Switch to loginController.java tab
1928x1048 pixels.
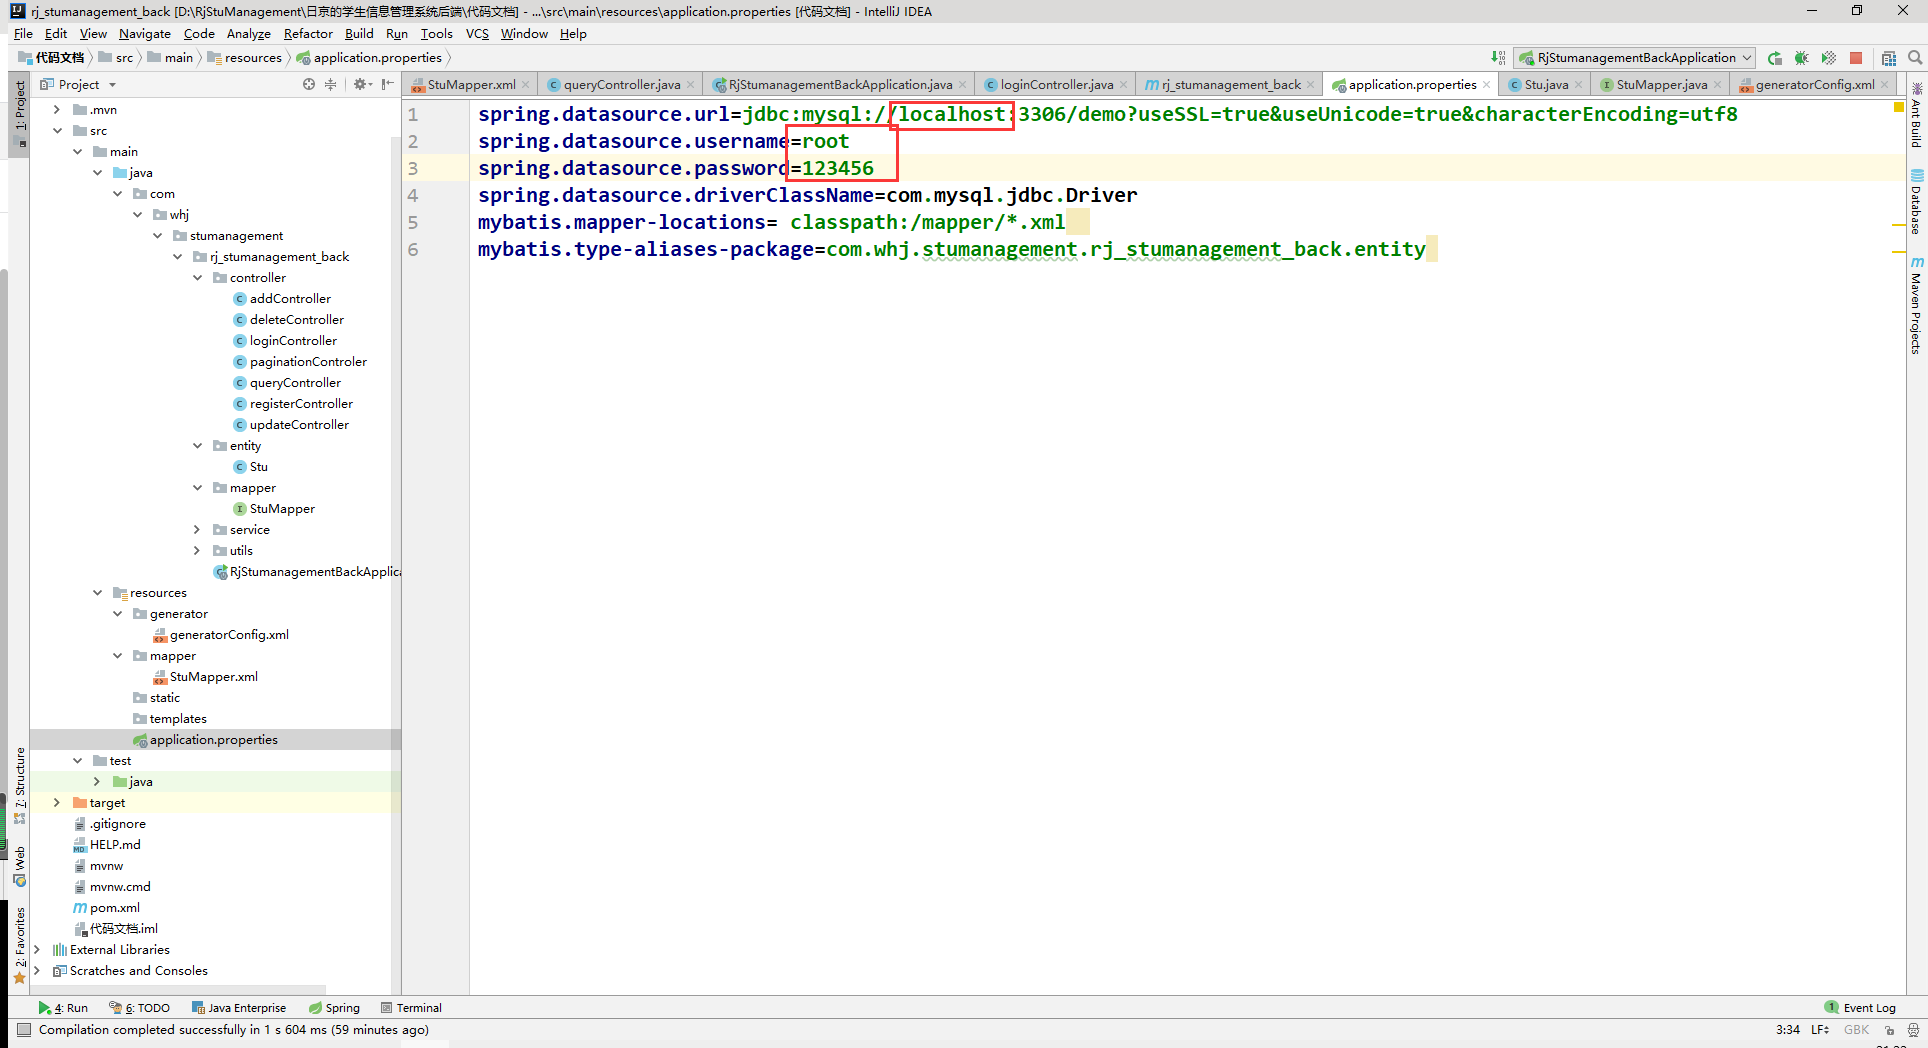(x=1056, y=85)
